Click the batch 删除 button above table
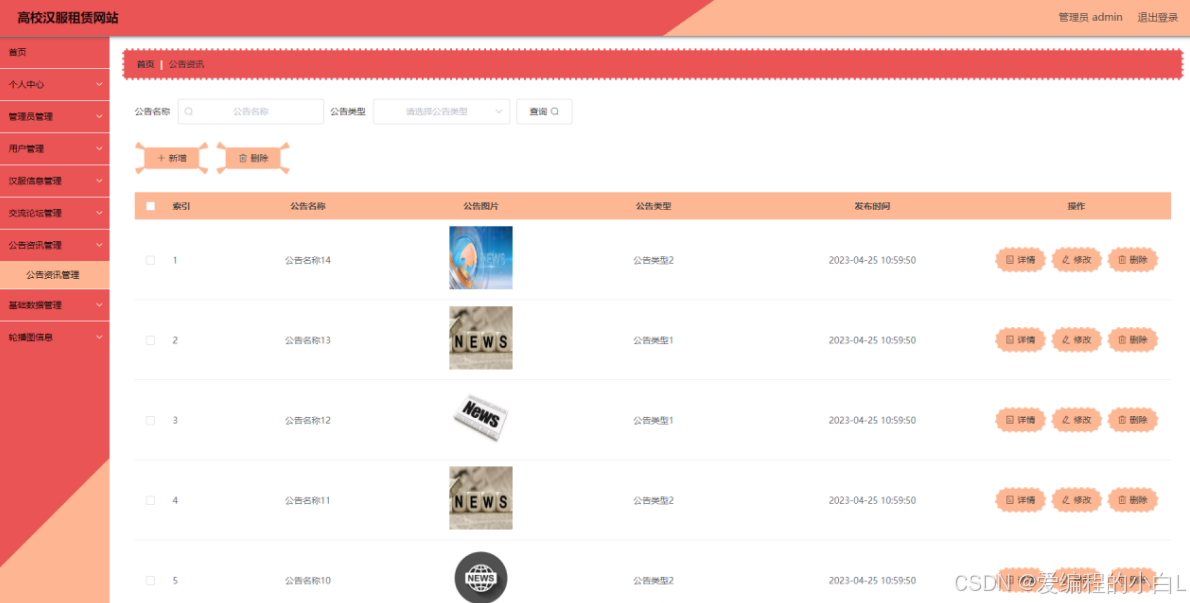This screenshot has height=603, width=1190. point(253,159)
